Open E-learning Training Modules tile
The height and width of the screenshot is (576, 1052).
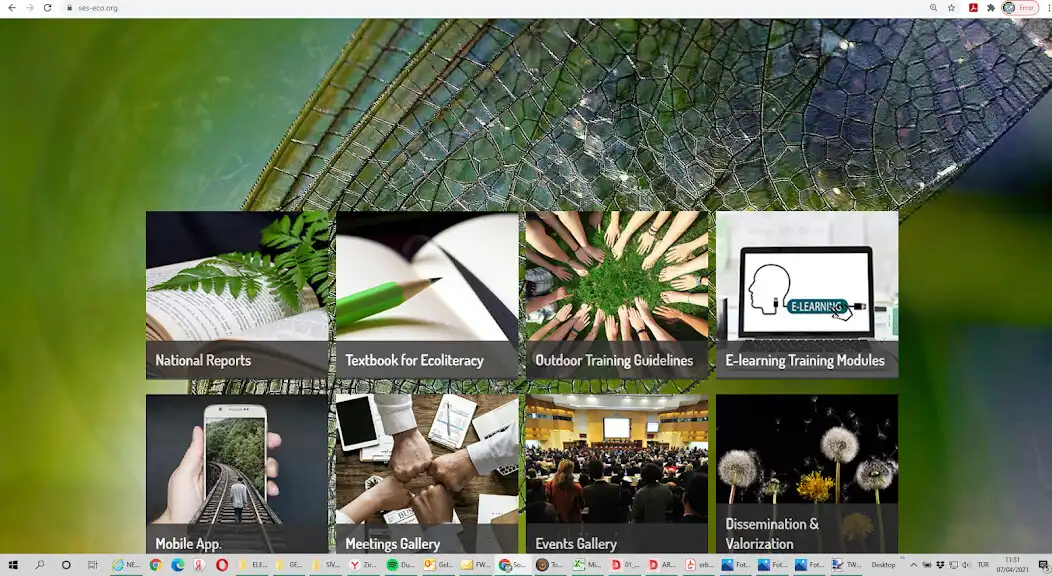pyautogui.click(x=807, y=295)
